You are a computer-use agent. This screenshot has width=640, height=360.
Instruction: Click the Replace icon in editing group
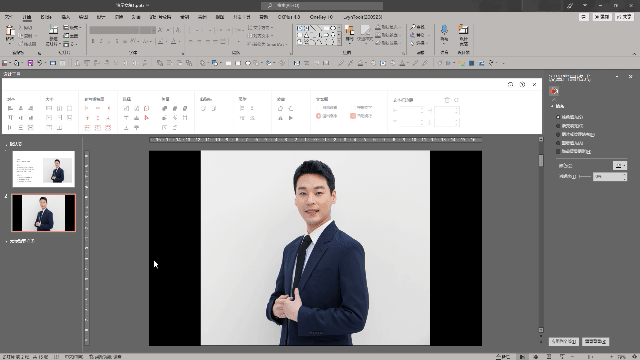[413, 35]
